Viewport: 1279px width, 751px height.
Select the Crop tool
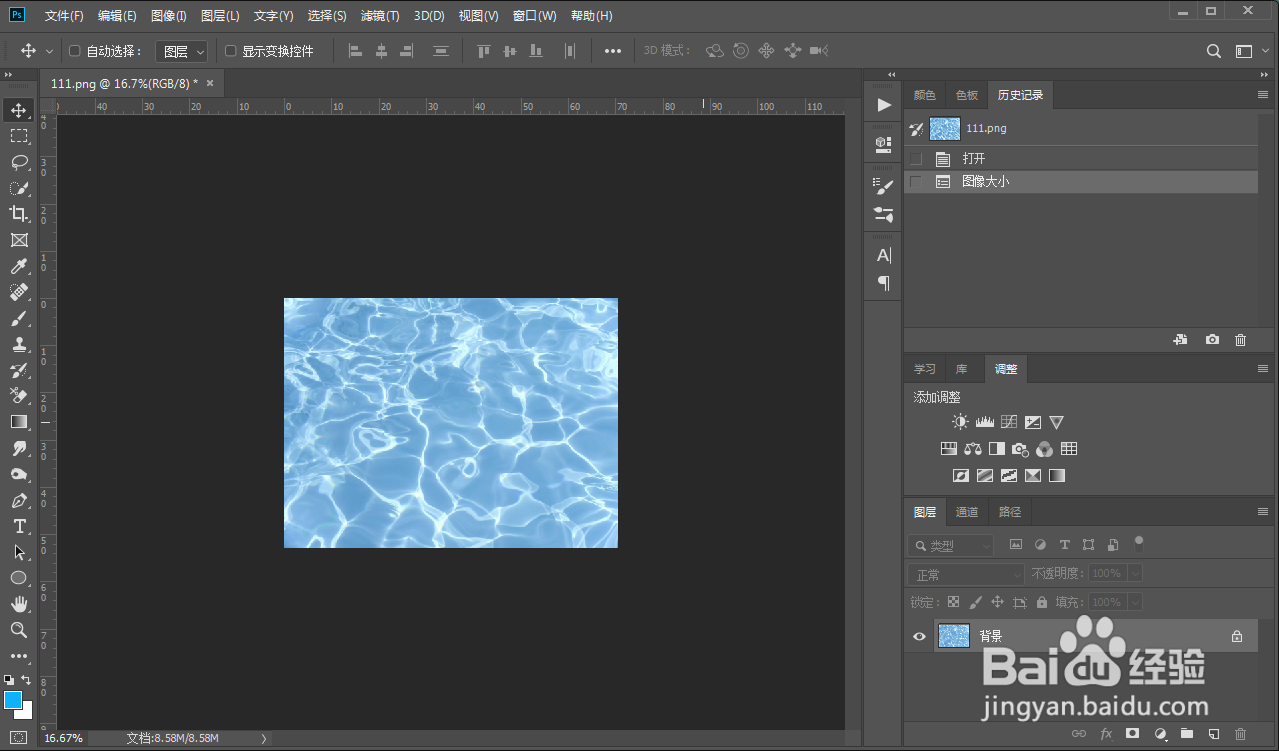point(19,214)
